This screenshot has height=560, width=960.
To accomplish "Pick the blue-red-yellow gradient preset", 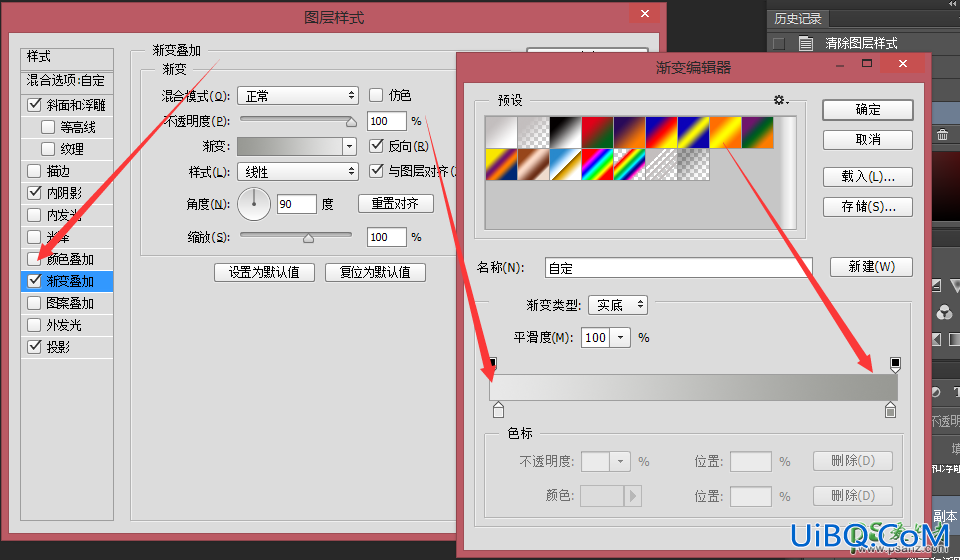I will point(661,132).
